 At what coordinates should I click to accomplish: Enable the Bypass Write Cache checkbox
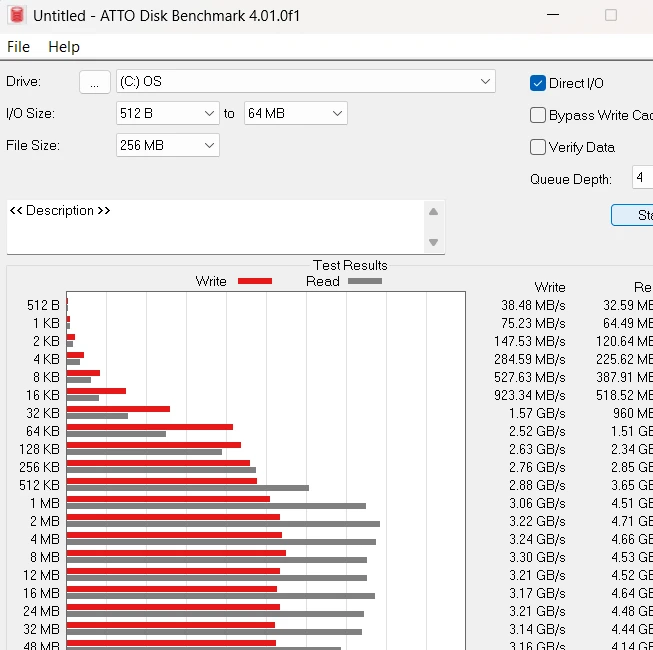click(538, 115)
